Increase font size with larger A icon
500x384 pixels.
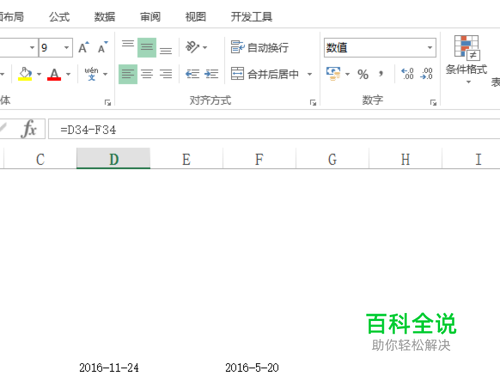(84, 48)
